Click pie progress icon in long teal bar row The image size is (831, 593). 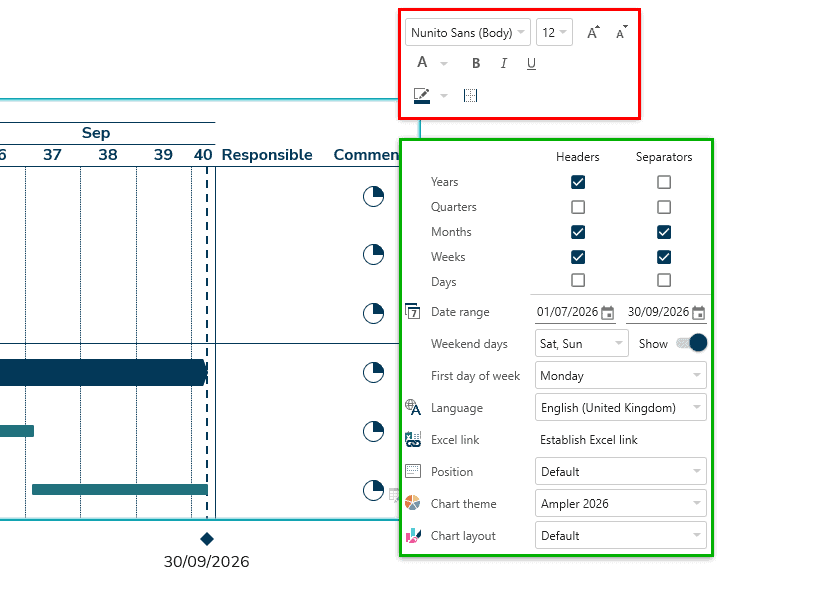(374, 490)
